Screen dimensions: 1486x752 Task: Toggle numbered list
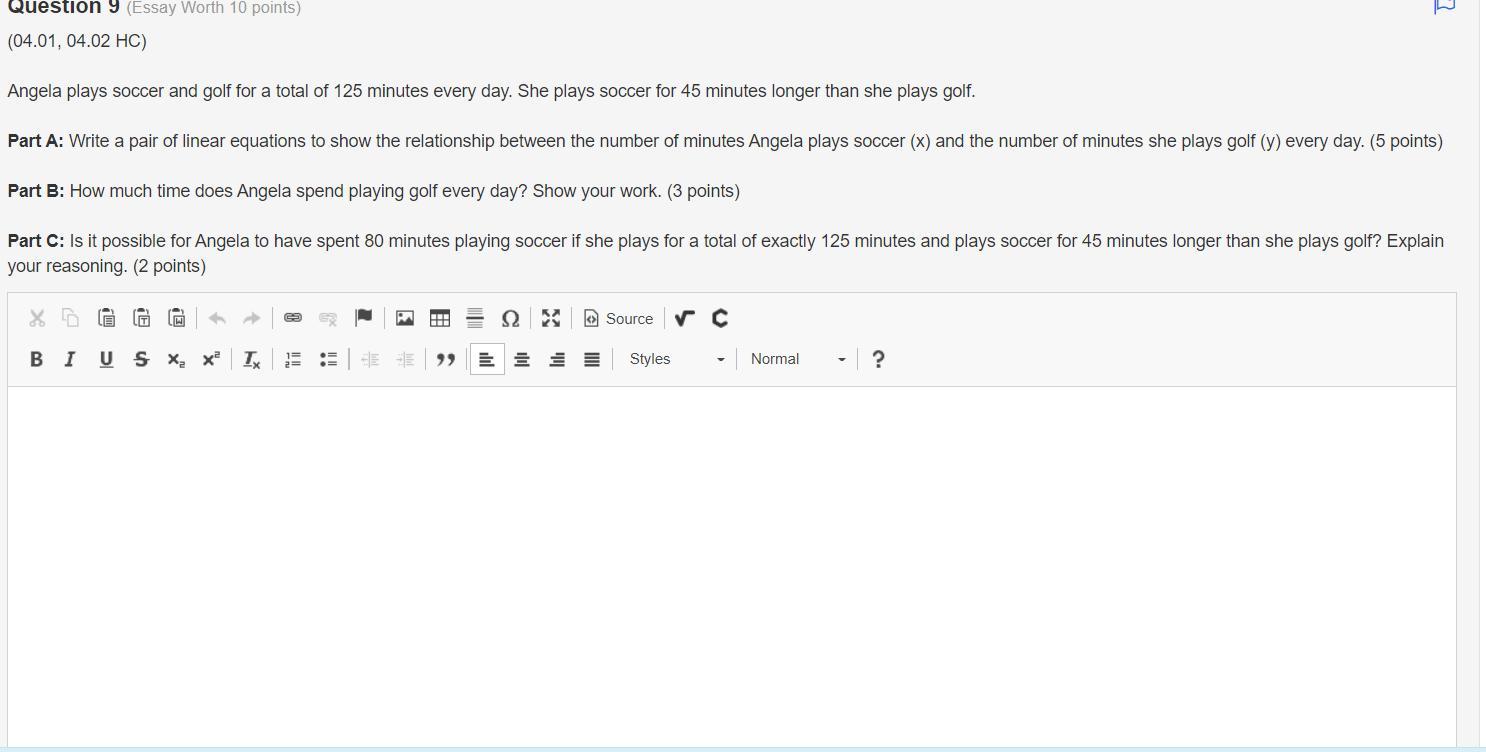[293, 359]
